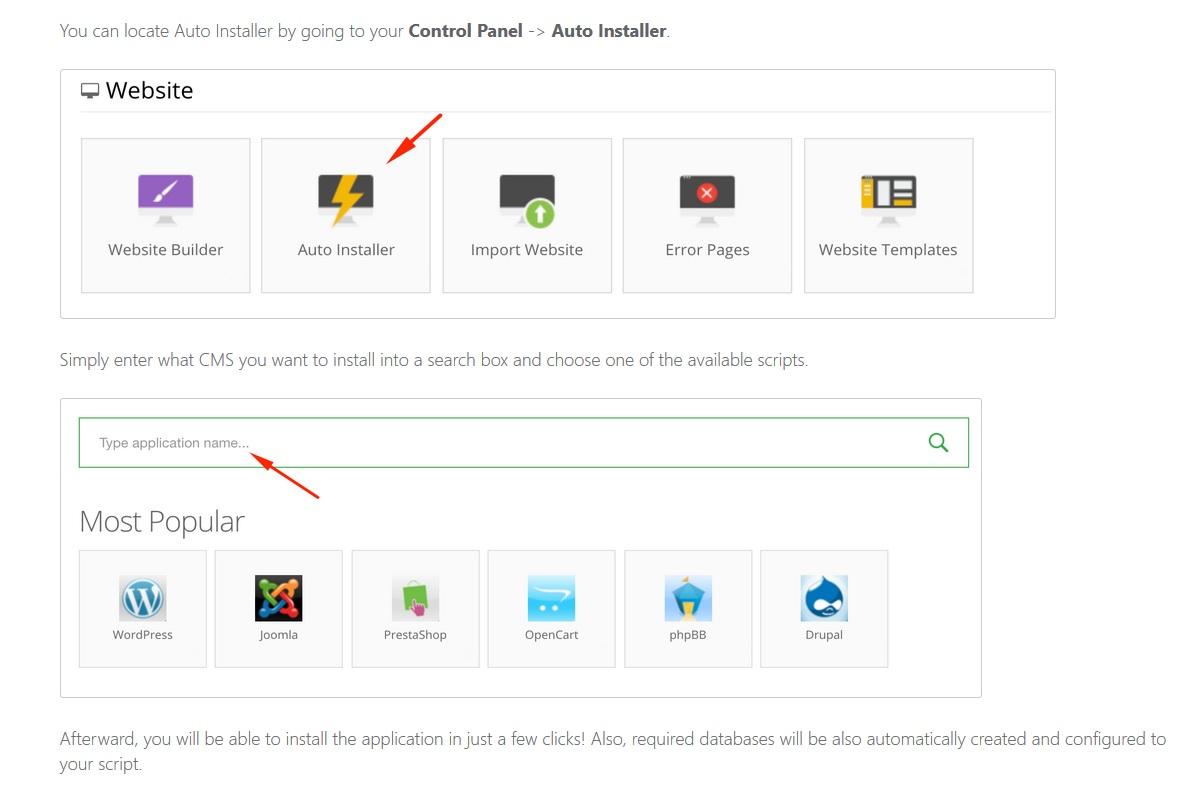Click the PrestaShop label
Screen dimensions: 1193x795
tap(415, 634)
